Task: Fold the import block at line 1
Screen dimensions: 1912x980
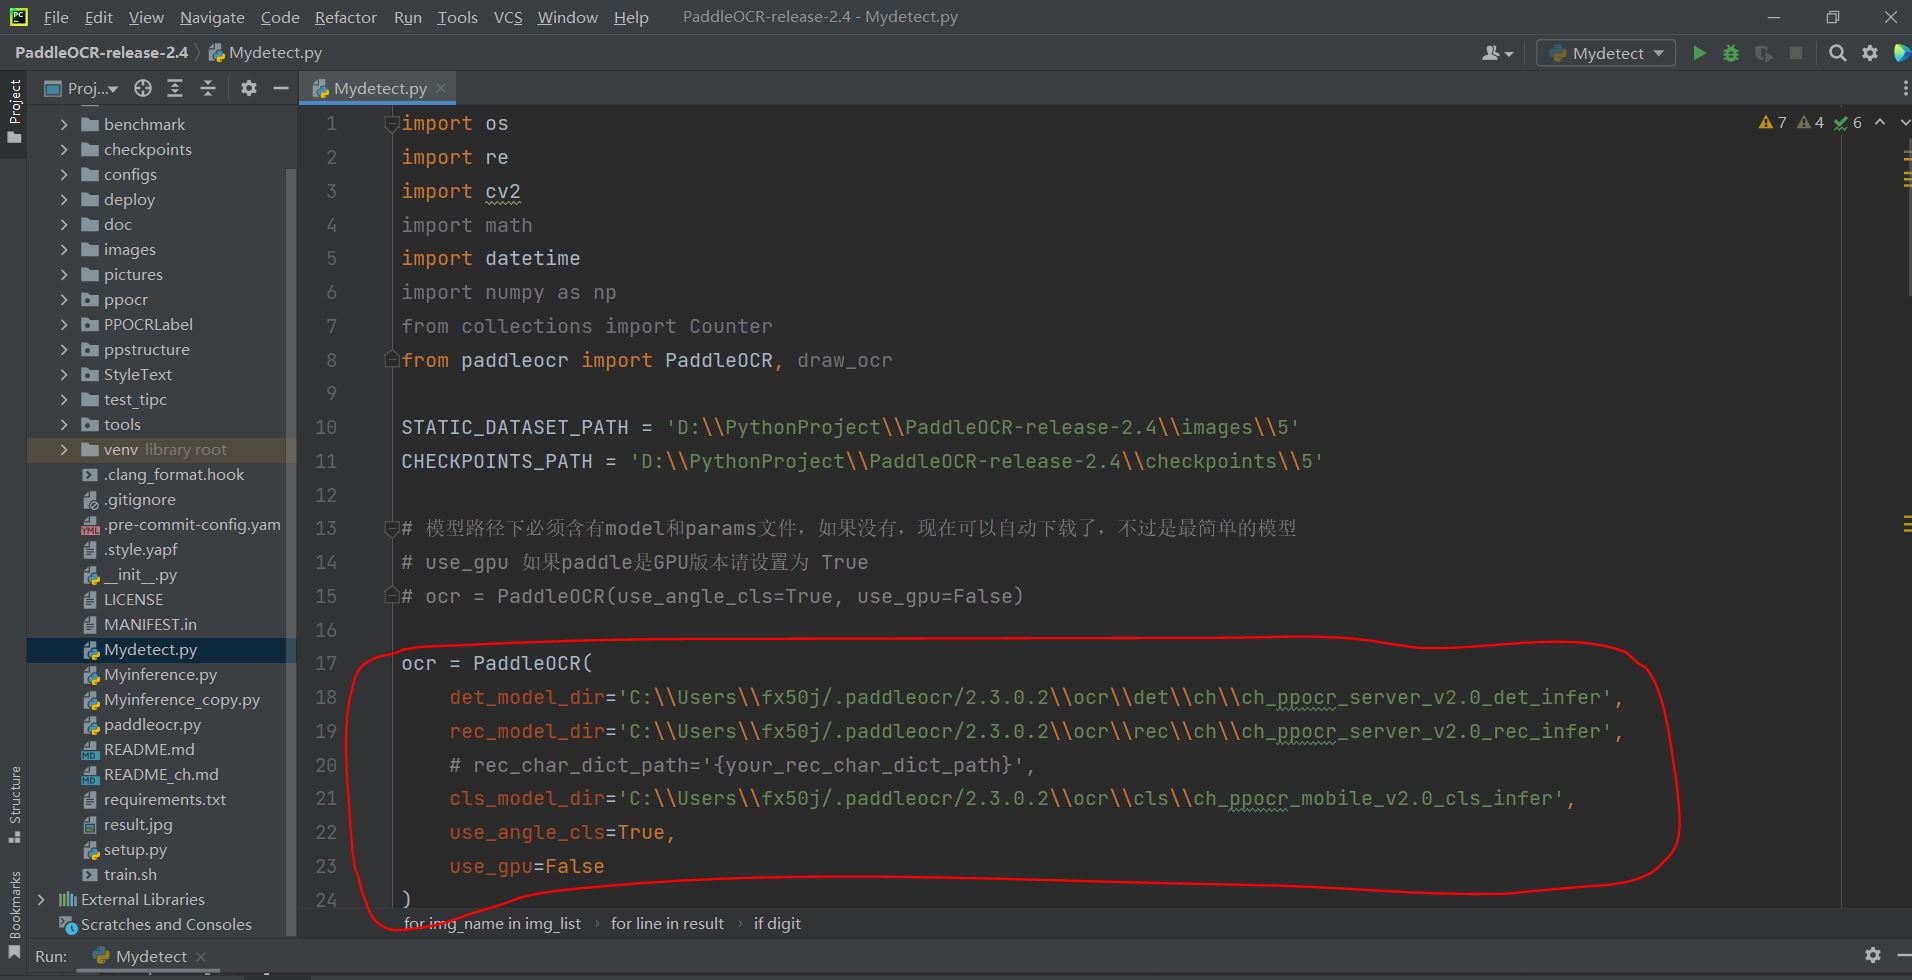Action: [x=392, y=124]
